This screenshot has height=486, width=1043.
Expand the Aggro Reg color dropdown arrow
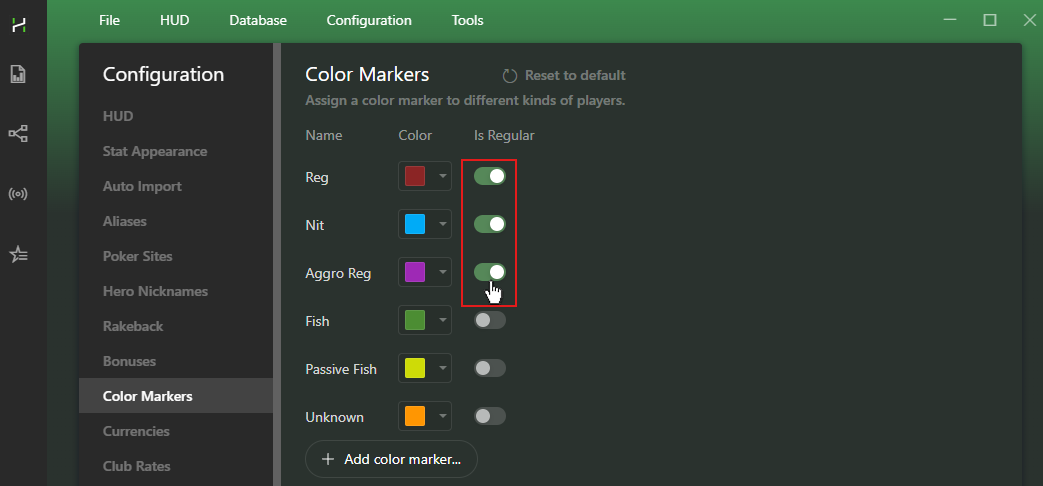tap(442, 273)
